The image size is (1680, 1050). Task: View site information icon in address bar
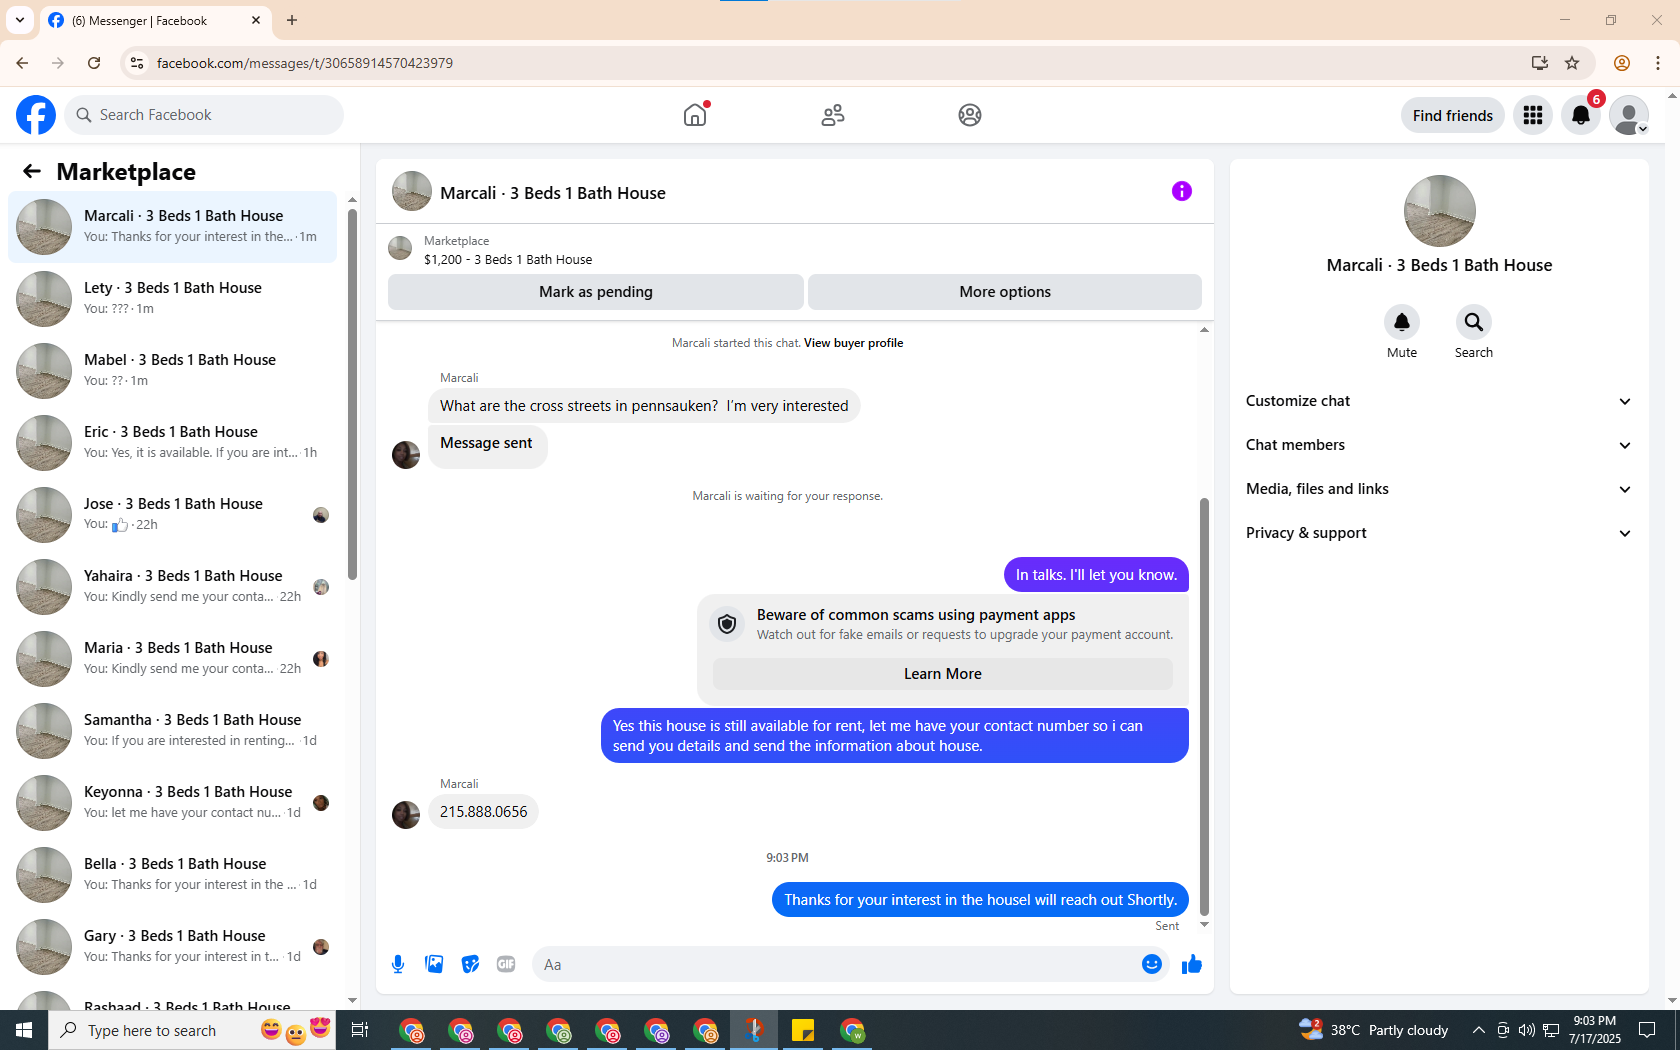click(x=137, y=63)
